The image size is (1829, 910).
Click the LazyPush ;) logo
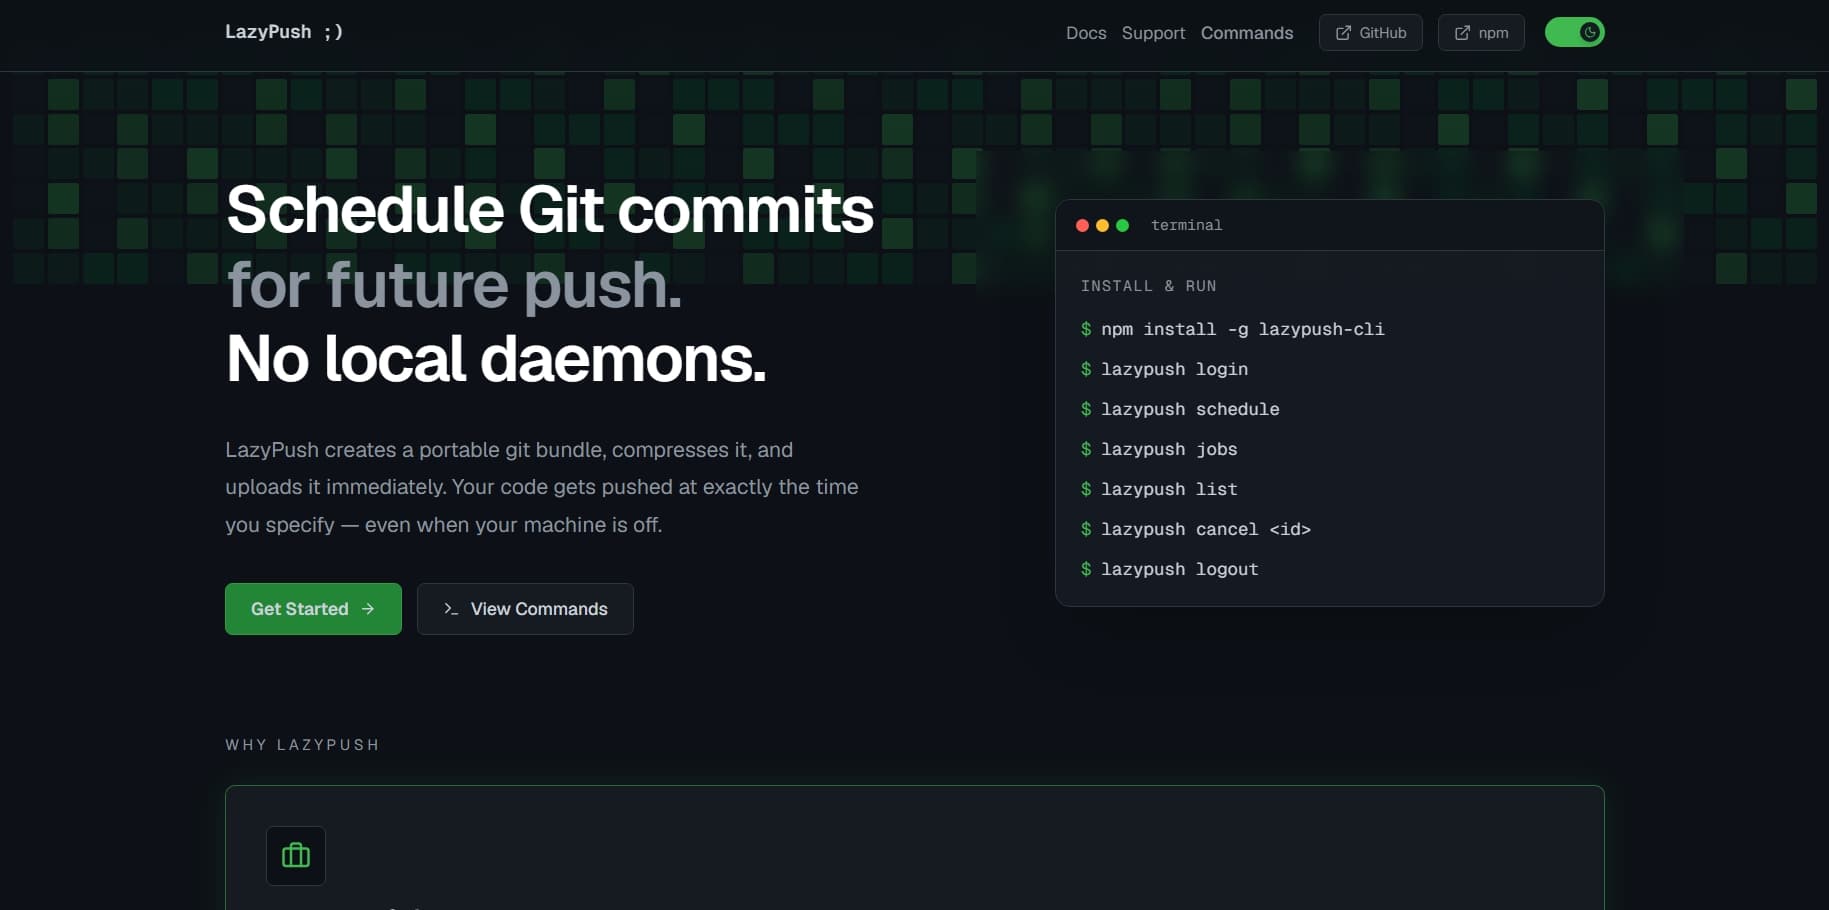coord(284,32)
